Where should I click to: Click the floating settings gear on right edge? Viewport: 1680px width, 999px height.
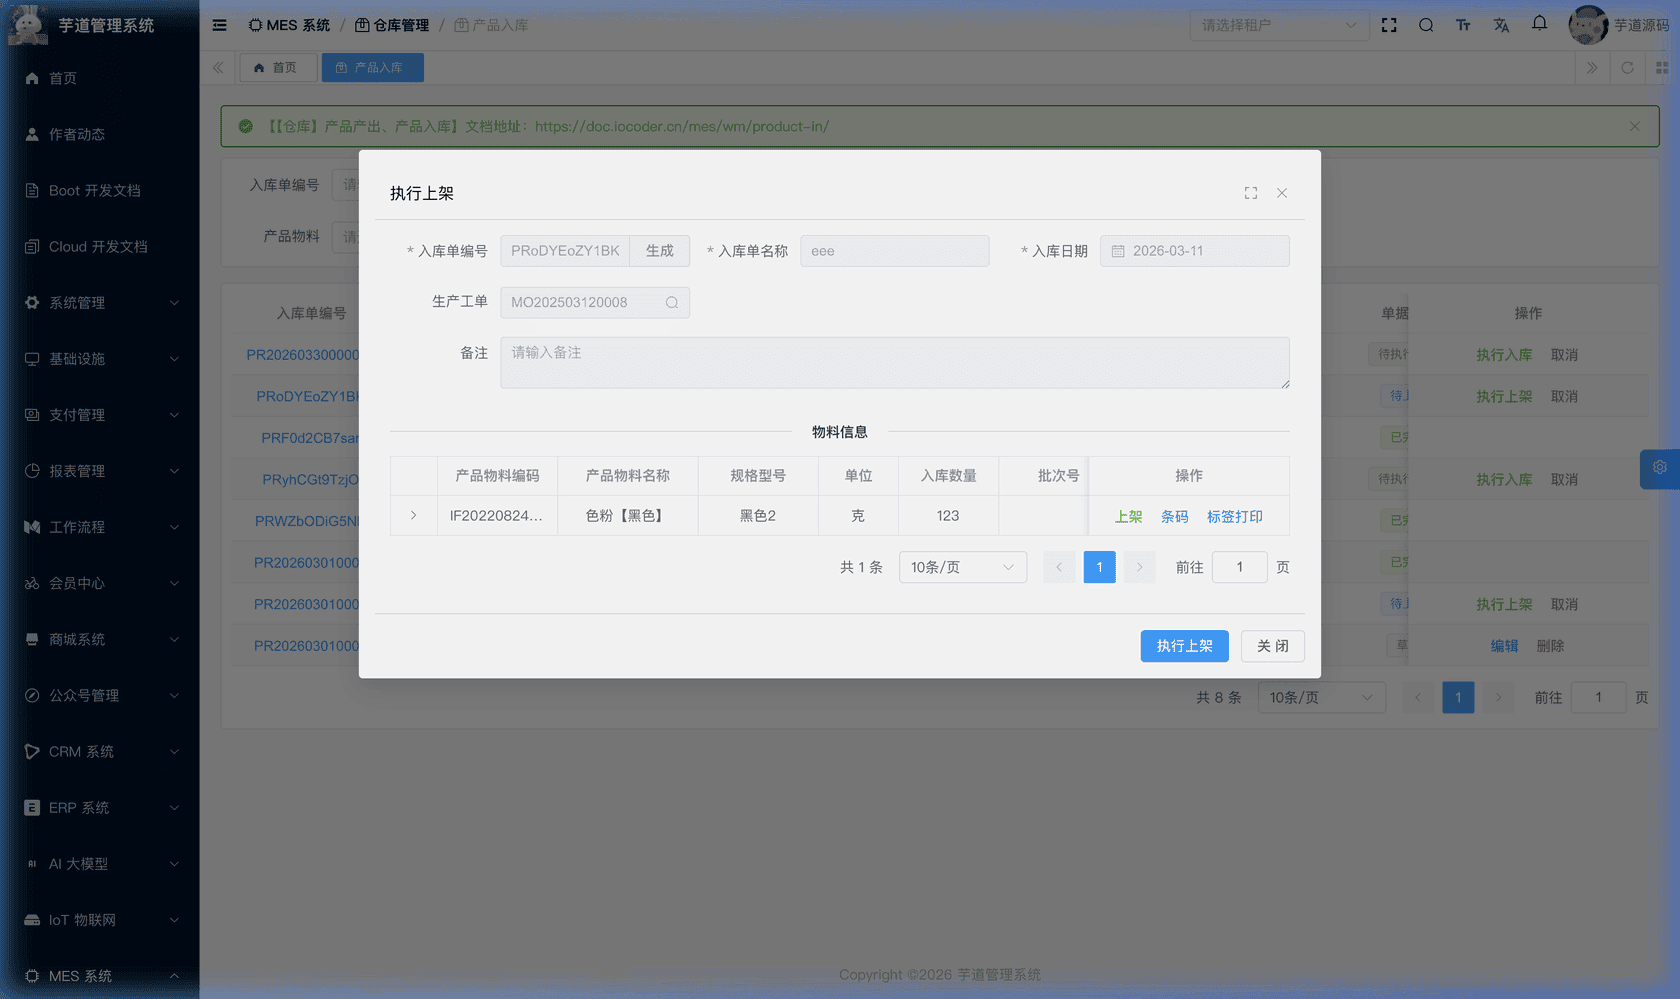[1659, 468]
